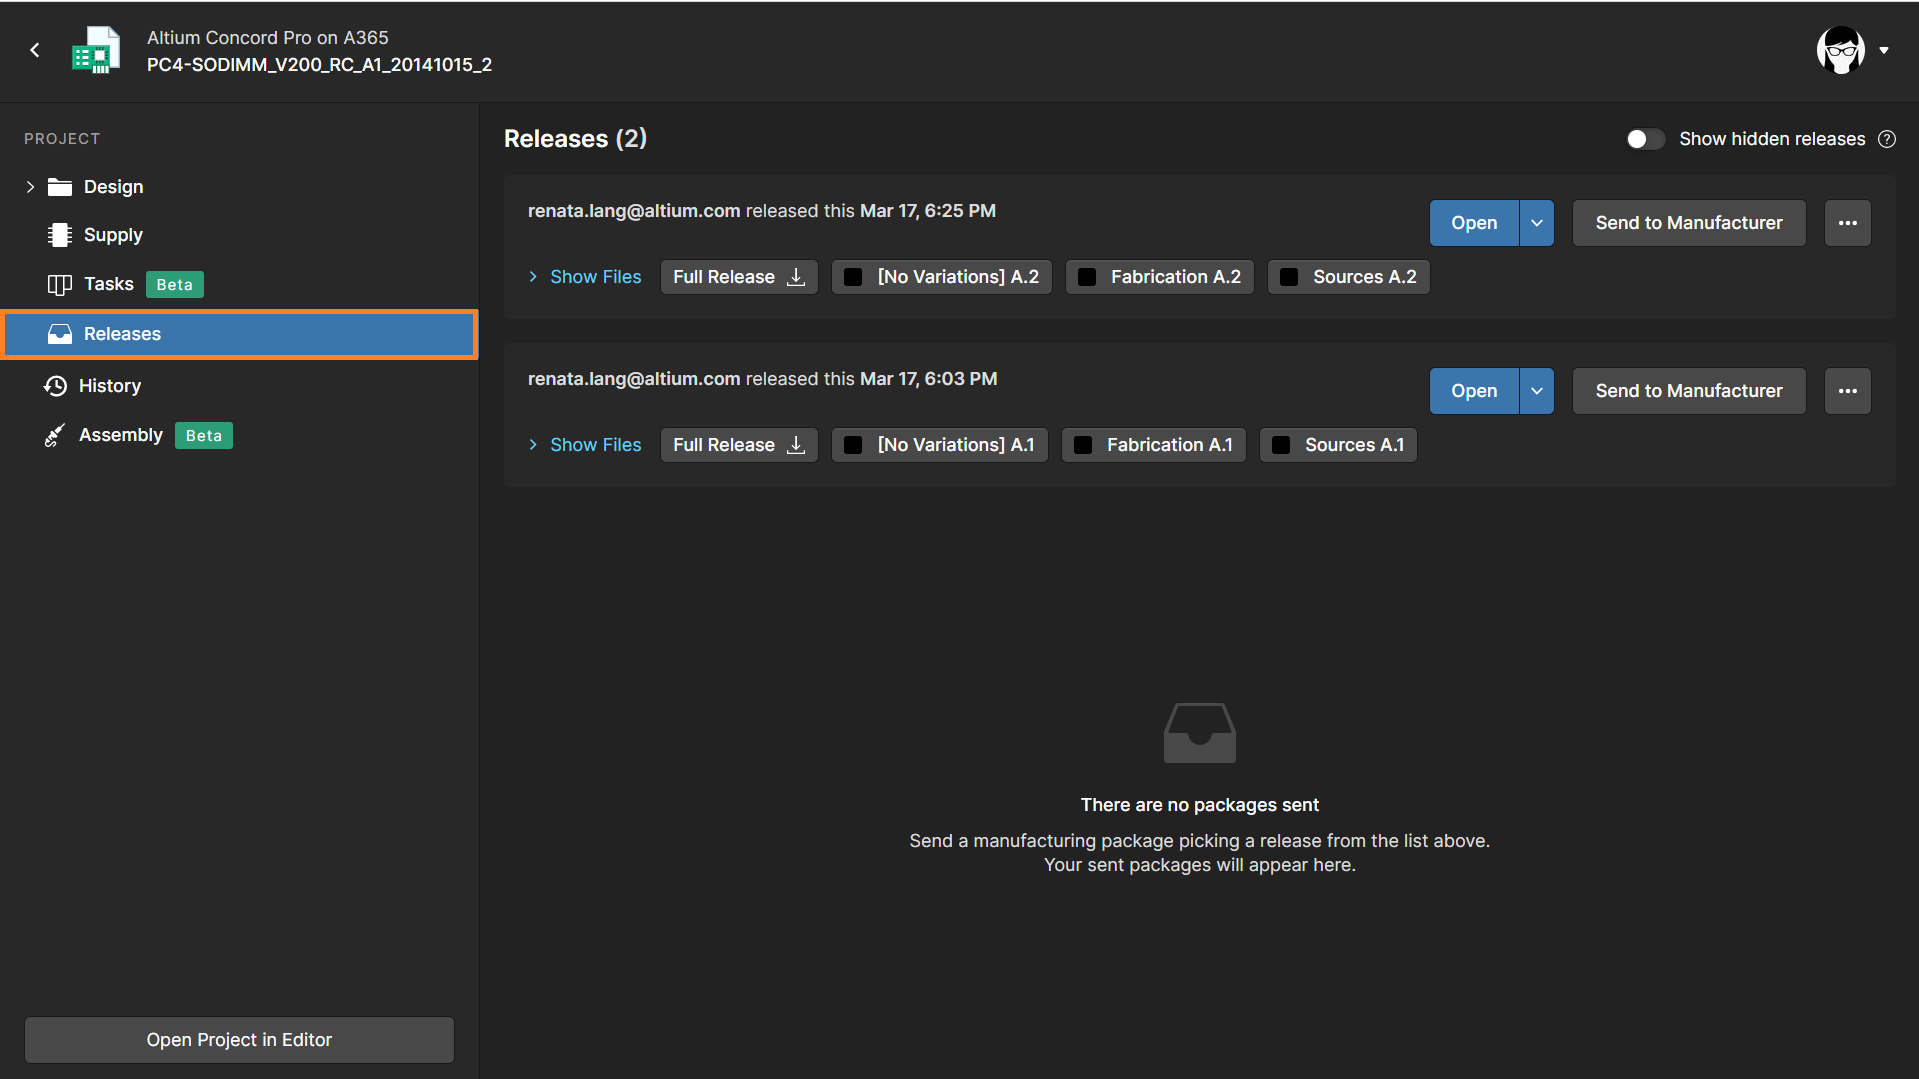Click Open Project in Editor
1919x1079 pixels.
239,1040
